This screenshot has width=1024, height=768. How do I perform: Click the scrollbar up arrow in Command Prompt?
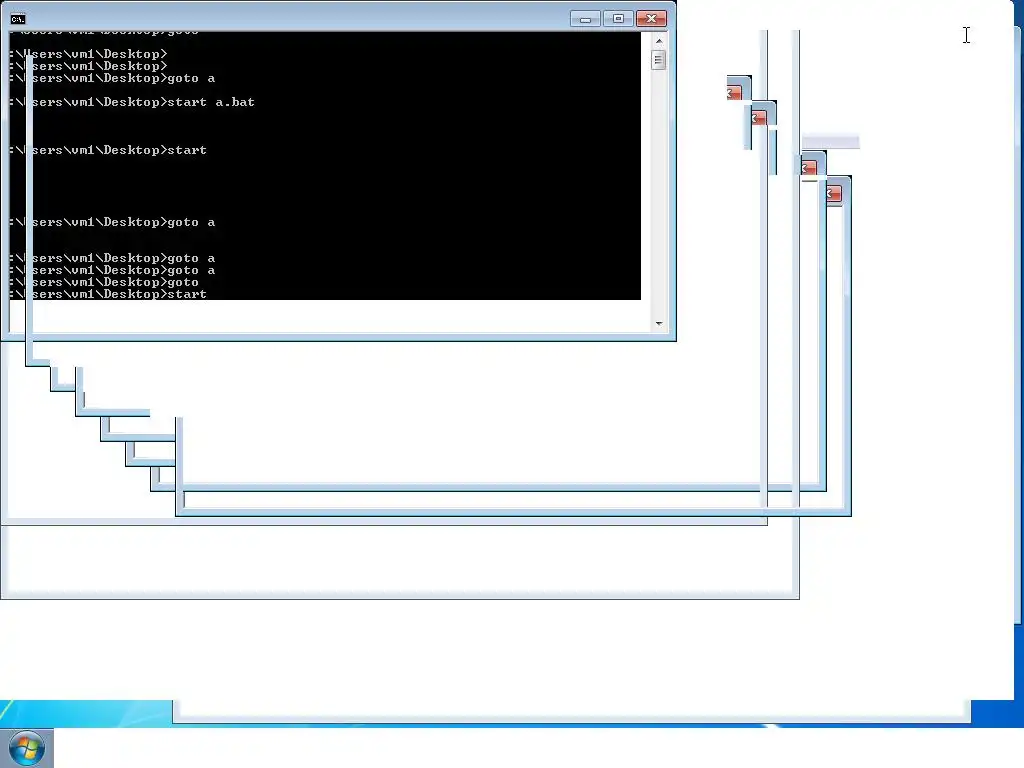658,41
